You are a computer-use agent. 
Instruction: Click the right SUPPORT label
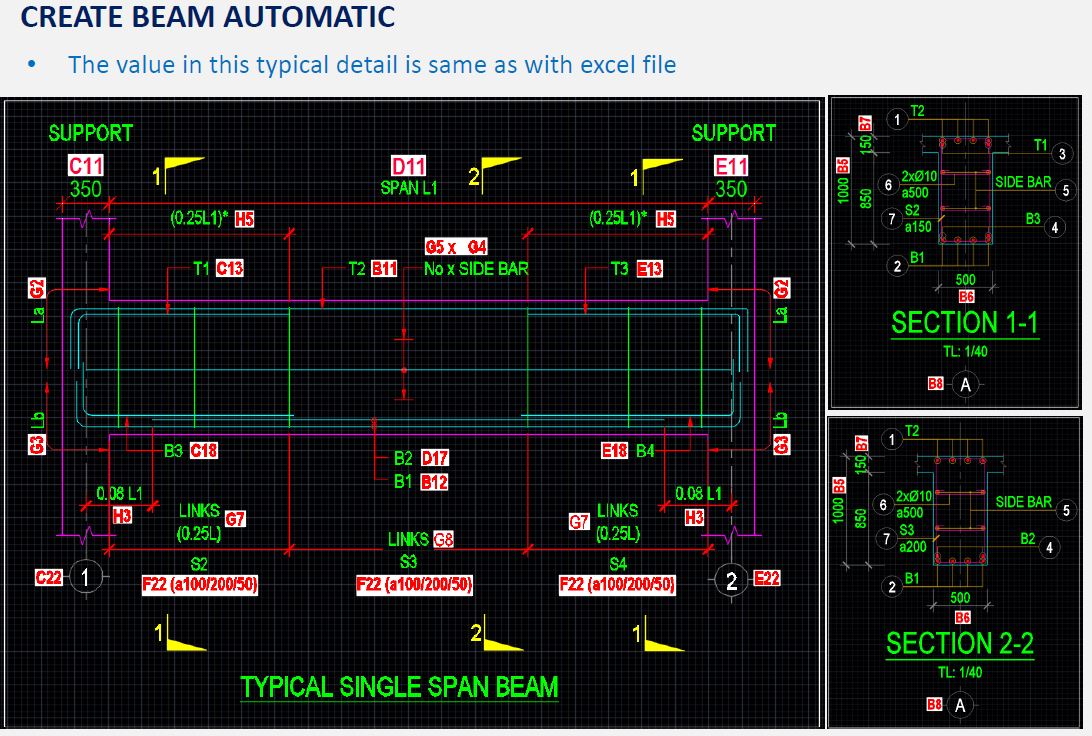733,133
